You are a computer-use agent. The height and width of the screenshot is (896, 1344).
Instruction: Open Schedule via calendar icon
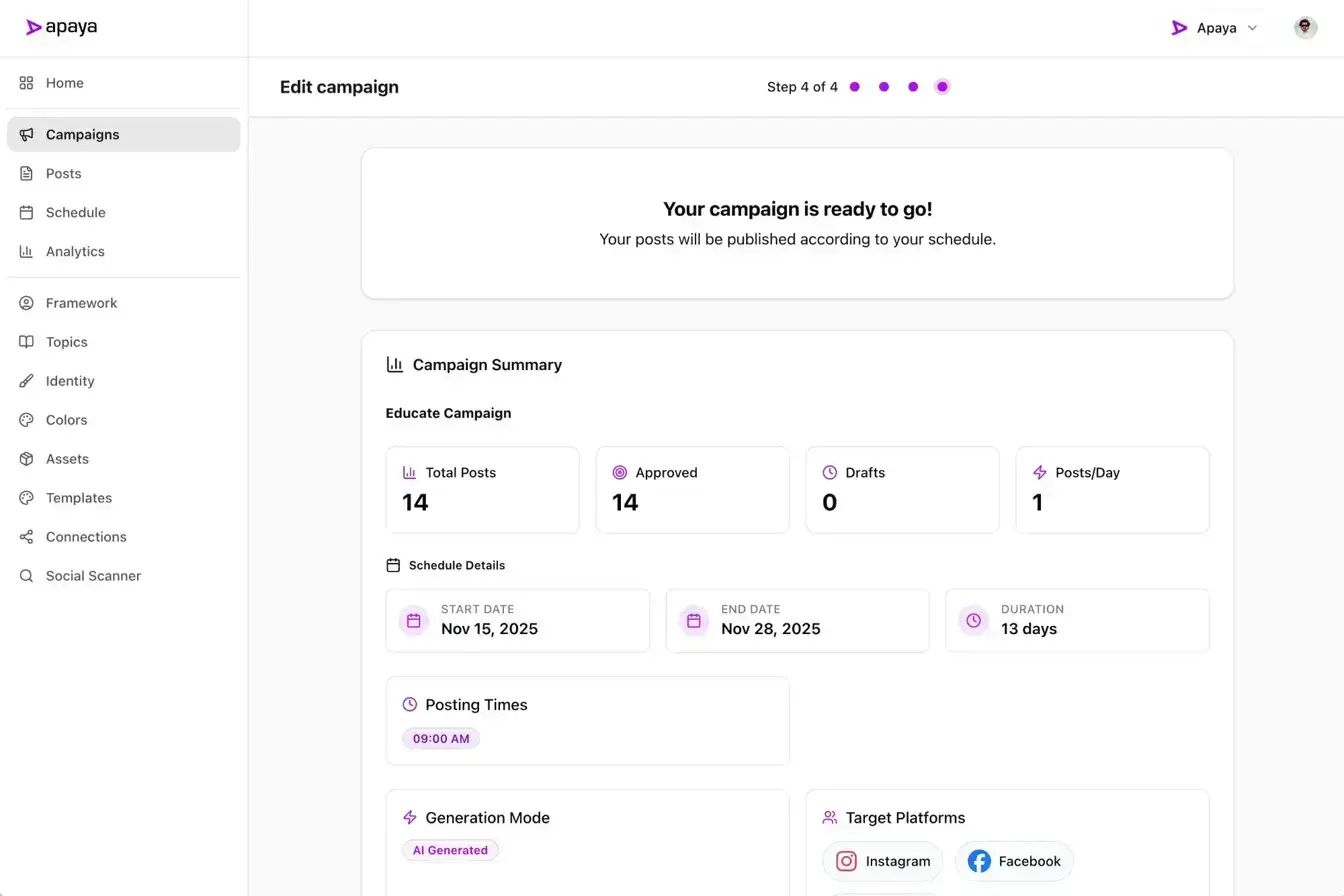point(27,213)
